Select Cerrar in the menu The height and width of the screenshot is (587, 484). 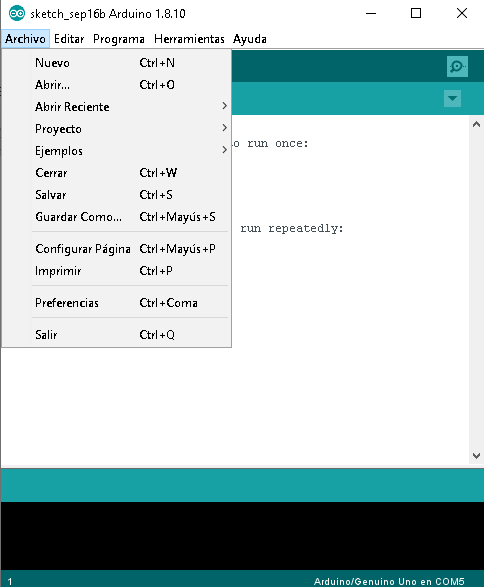(116, 173)
